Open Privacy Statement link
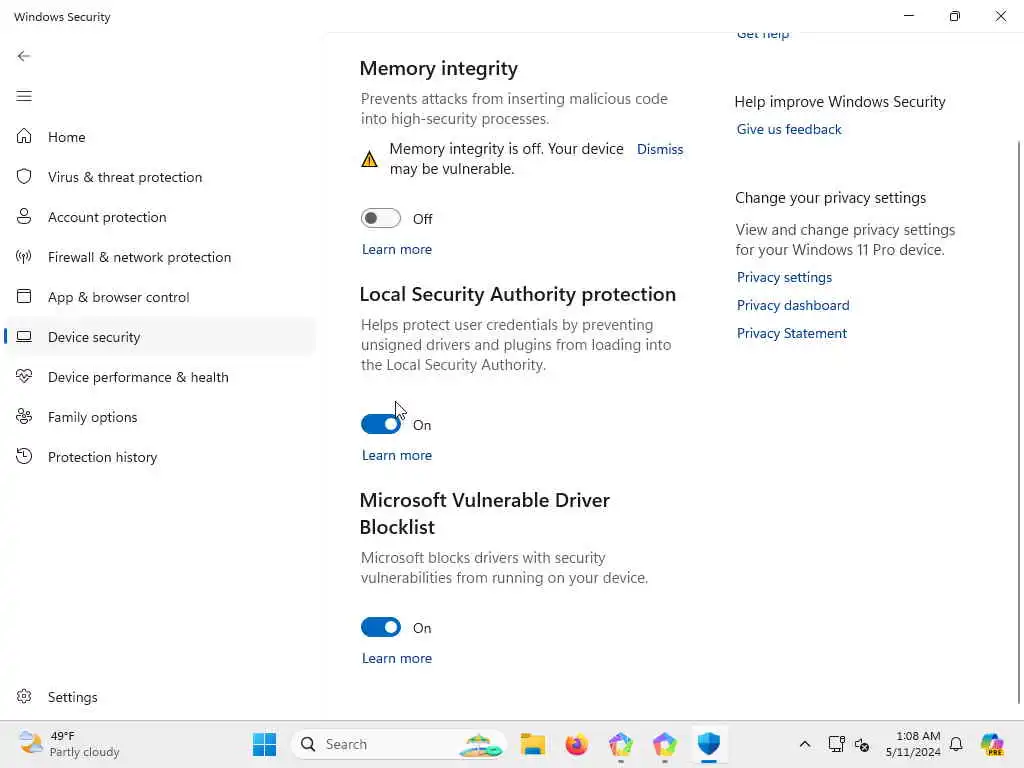Screen dimensions: 1024x768 [x=792, y=333]
